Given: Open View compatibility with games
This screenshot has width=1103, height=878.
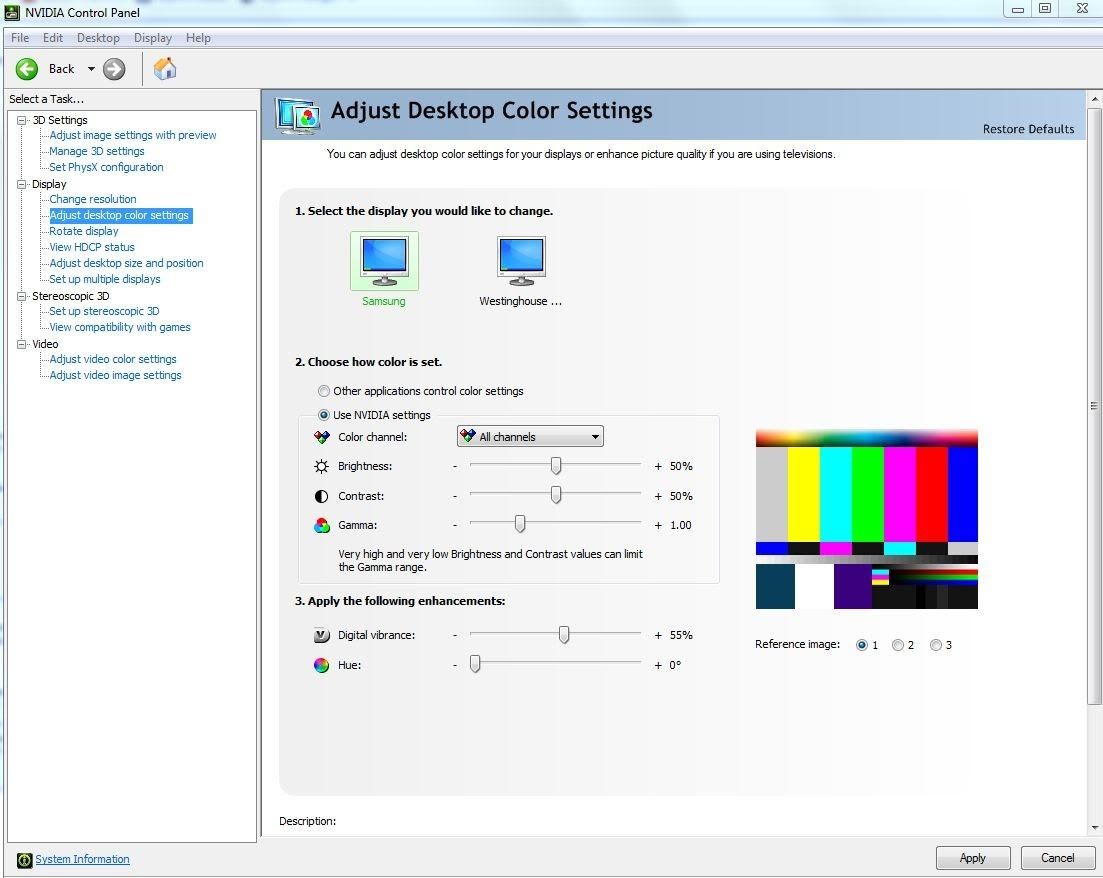Looking at the screenshot, I should coord(120,328).
